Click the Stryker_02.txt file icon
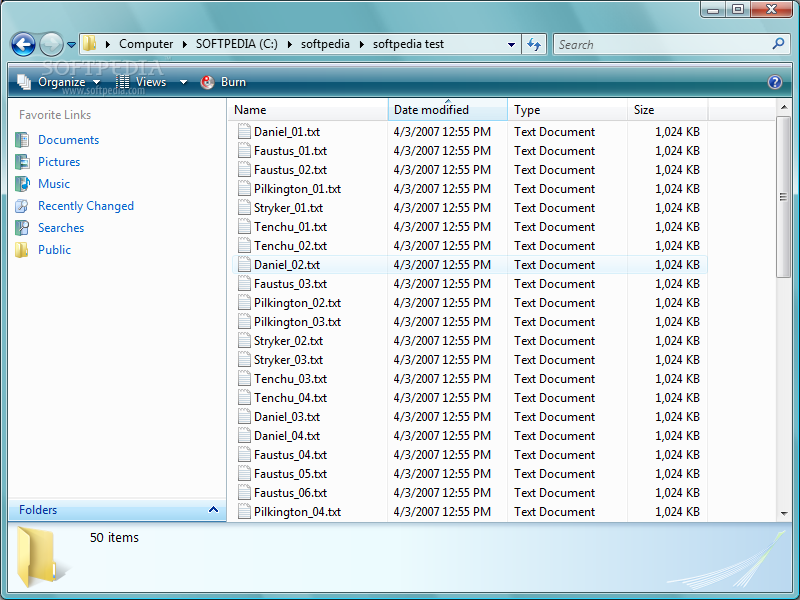This screenshot has height=600, width=800. click(x=244, y=341)
